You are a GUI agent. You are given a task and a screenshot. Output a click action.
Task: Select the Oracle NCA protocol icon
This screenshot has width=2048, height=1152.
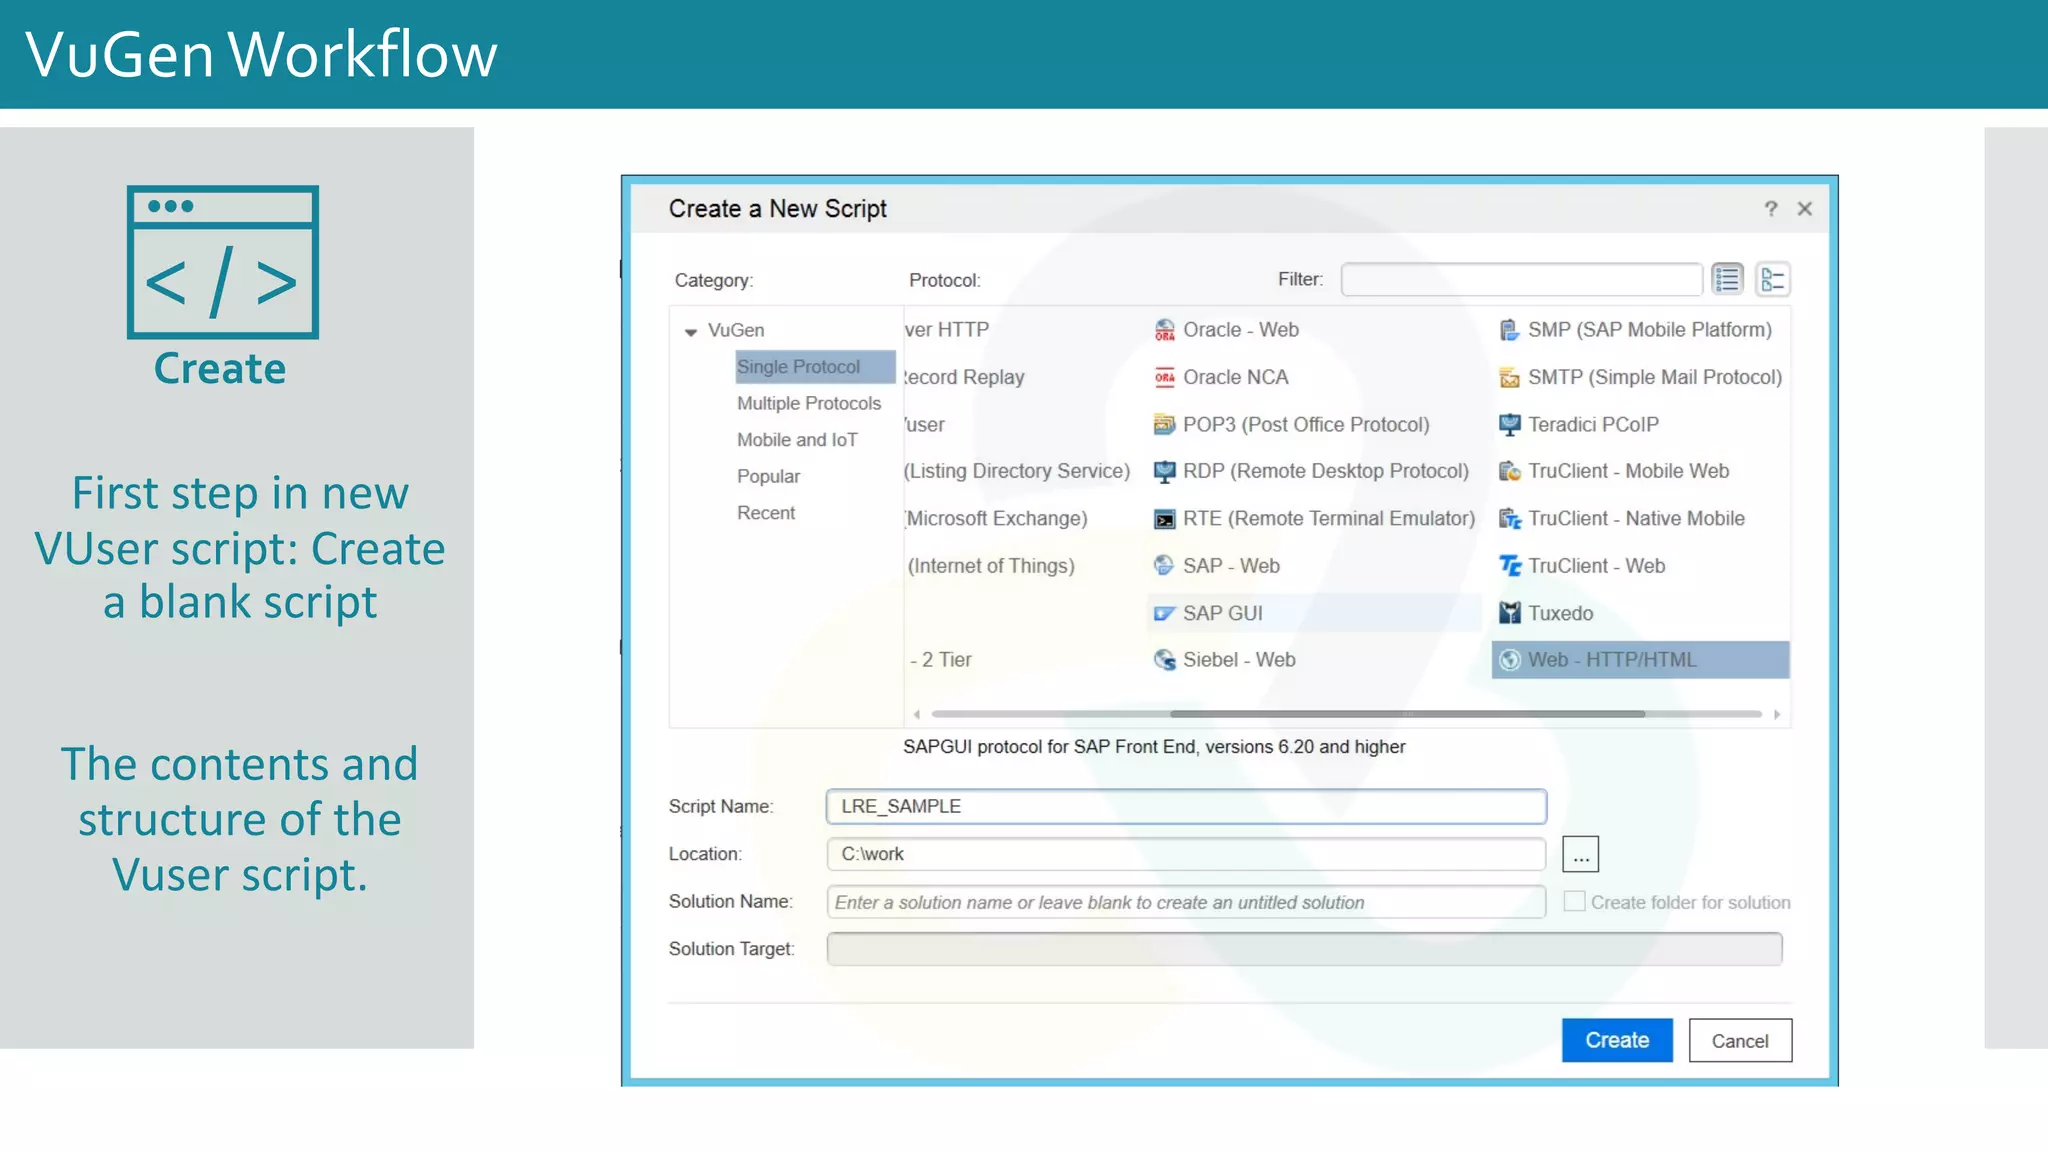(x=1164, y=377)
